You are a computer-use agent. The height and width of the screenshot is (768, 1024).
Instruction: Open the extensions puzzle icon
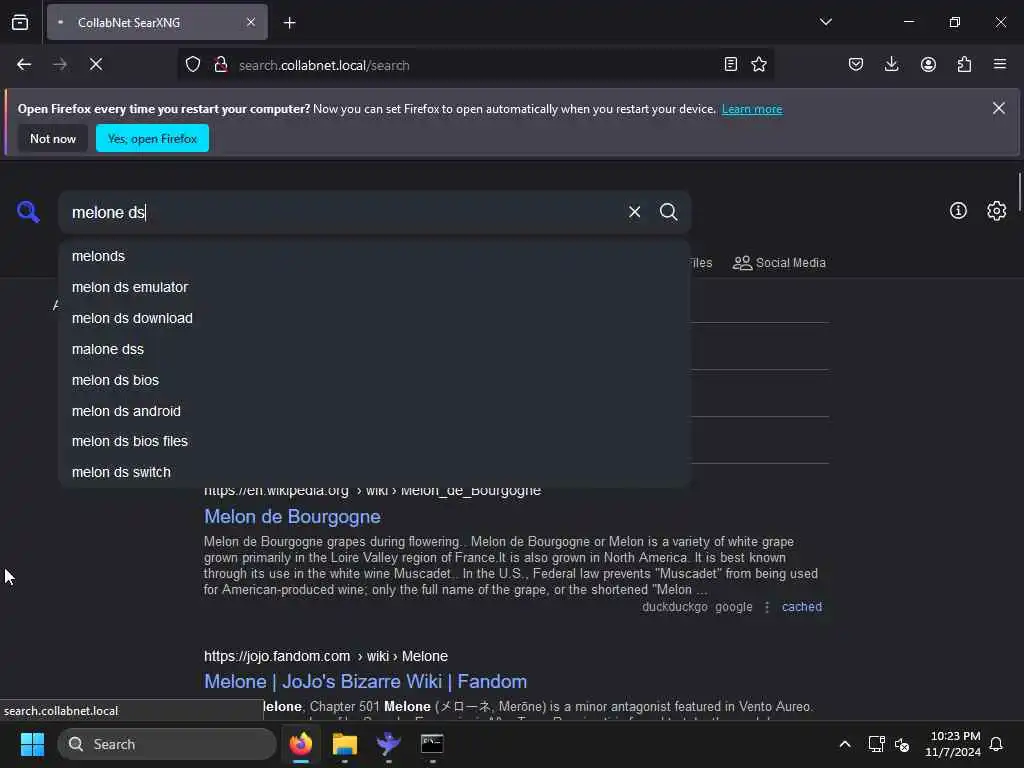(964, 65)
